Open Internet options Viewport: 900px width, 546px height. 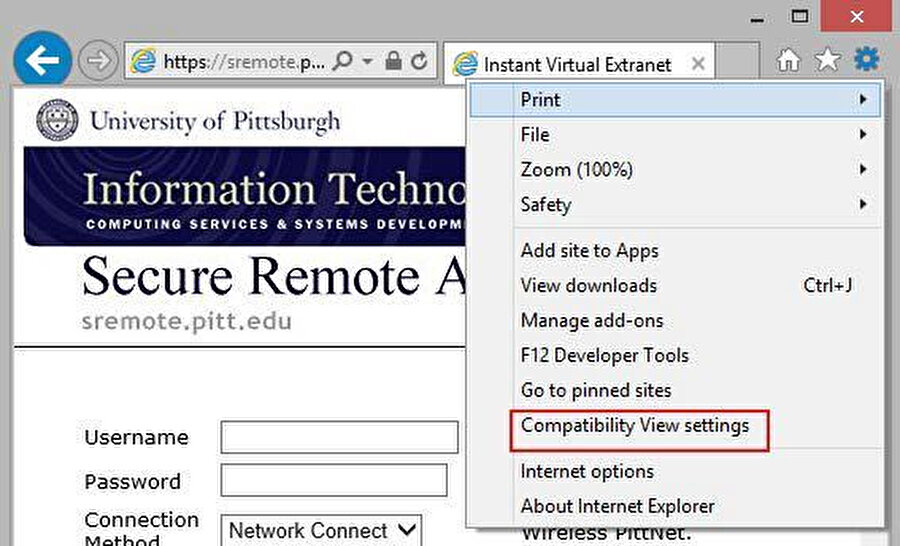click(x=675, y=471)
